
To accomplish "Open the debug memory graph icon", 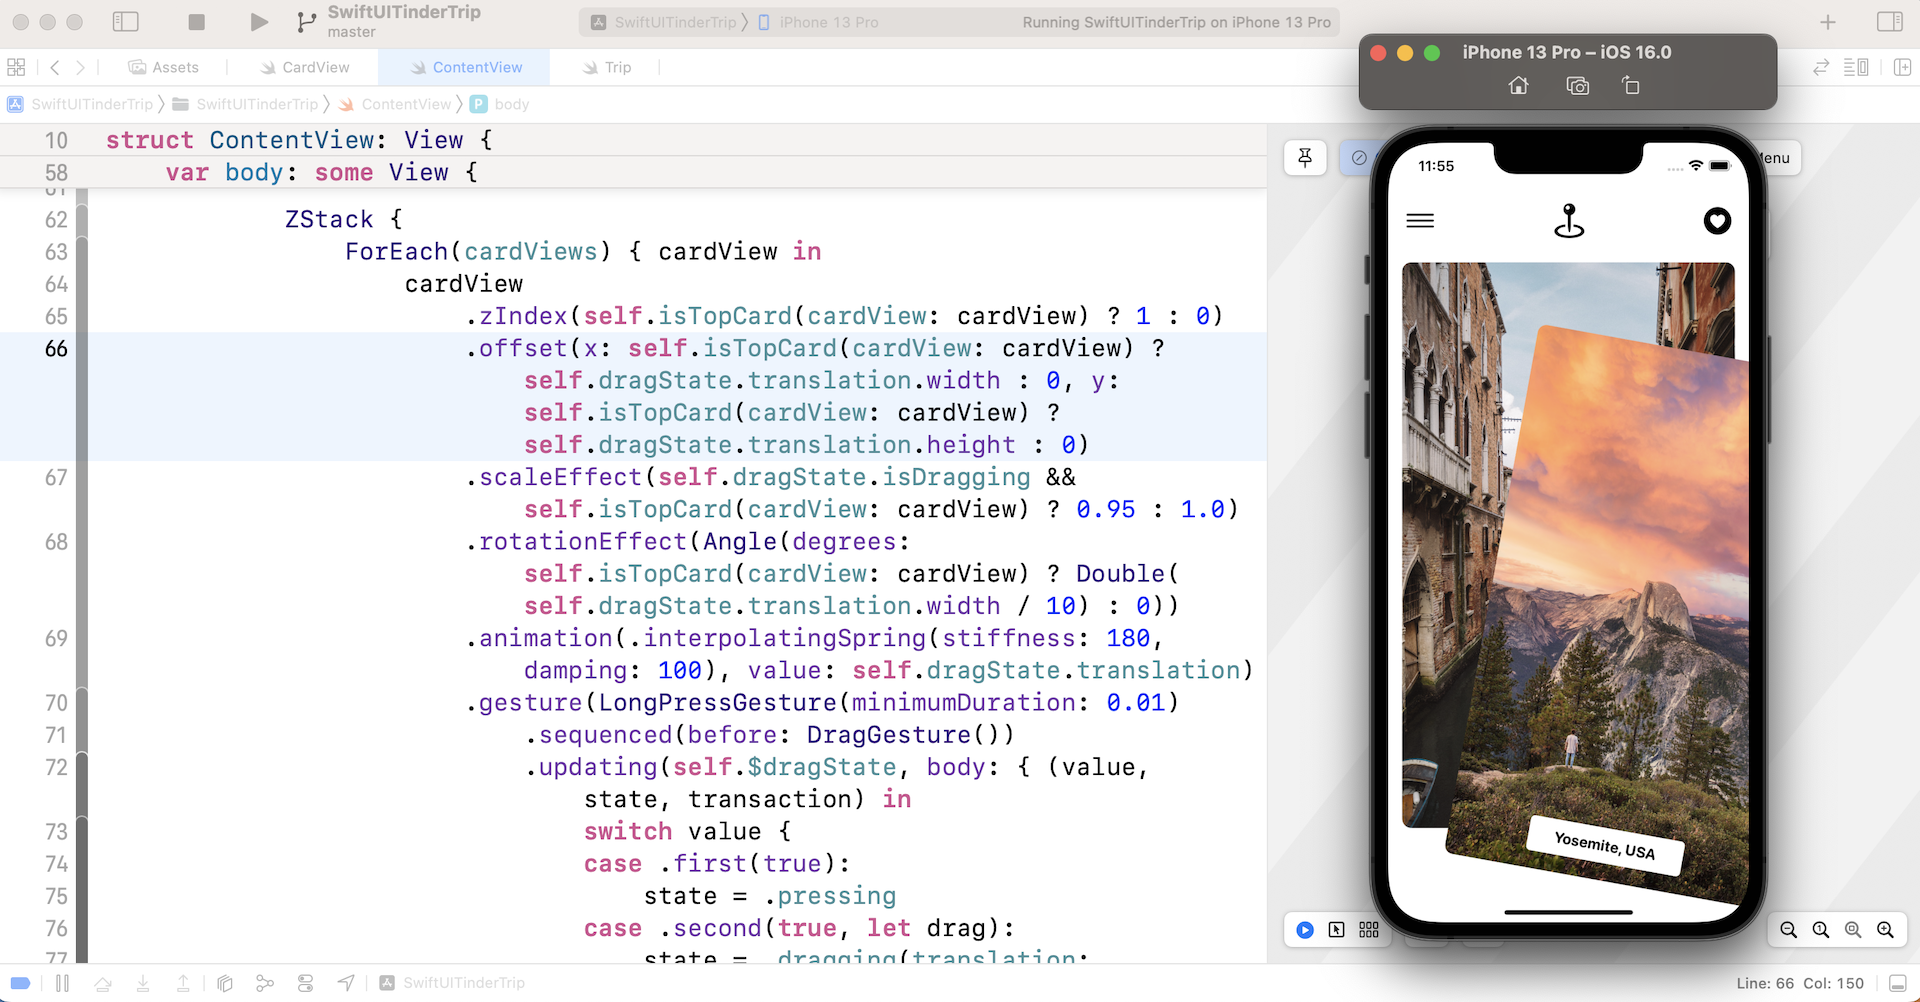I will (x=265, y=983).
